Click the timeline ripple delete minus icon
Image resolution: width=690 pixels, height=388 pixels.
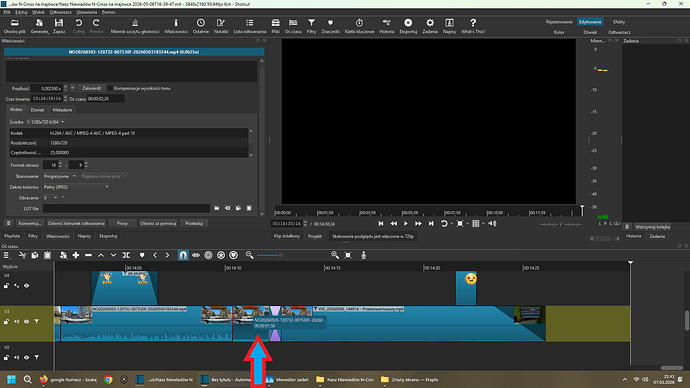click(x=88, y=255)
